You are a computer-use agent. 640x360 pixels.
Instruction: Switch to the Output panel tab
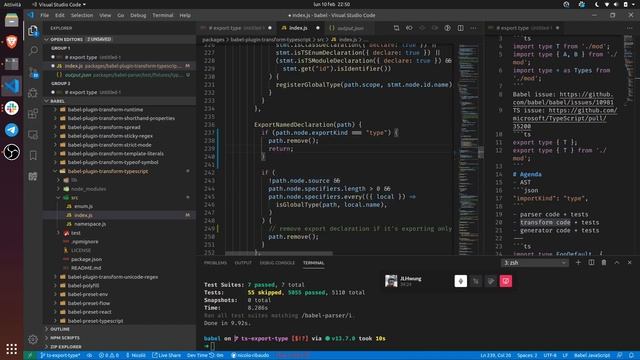click(x=243, y=263)
